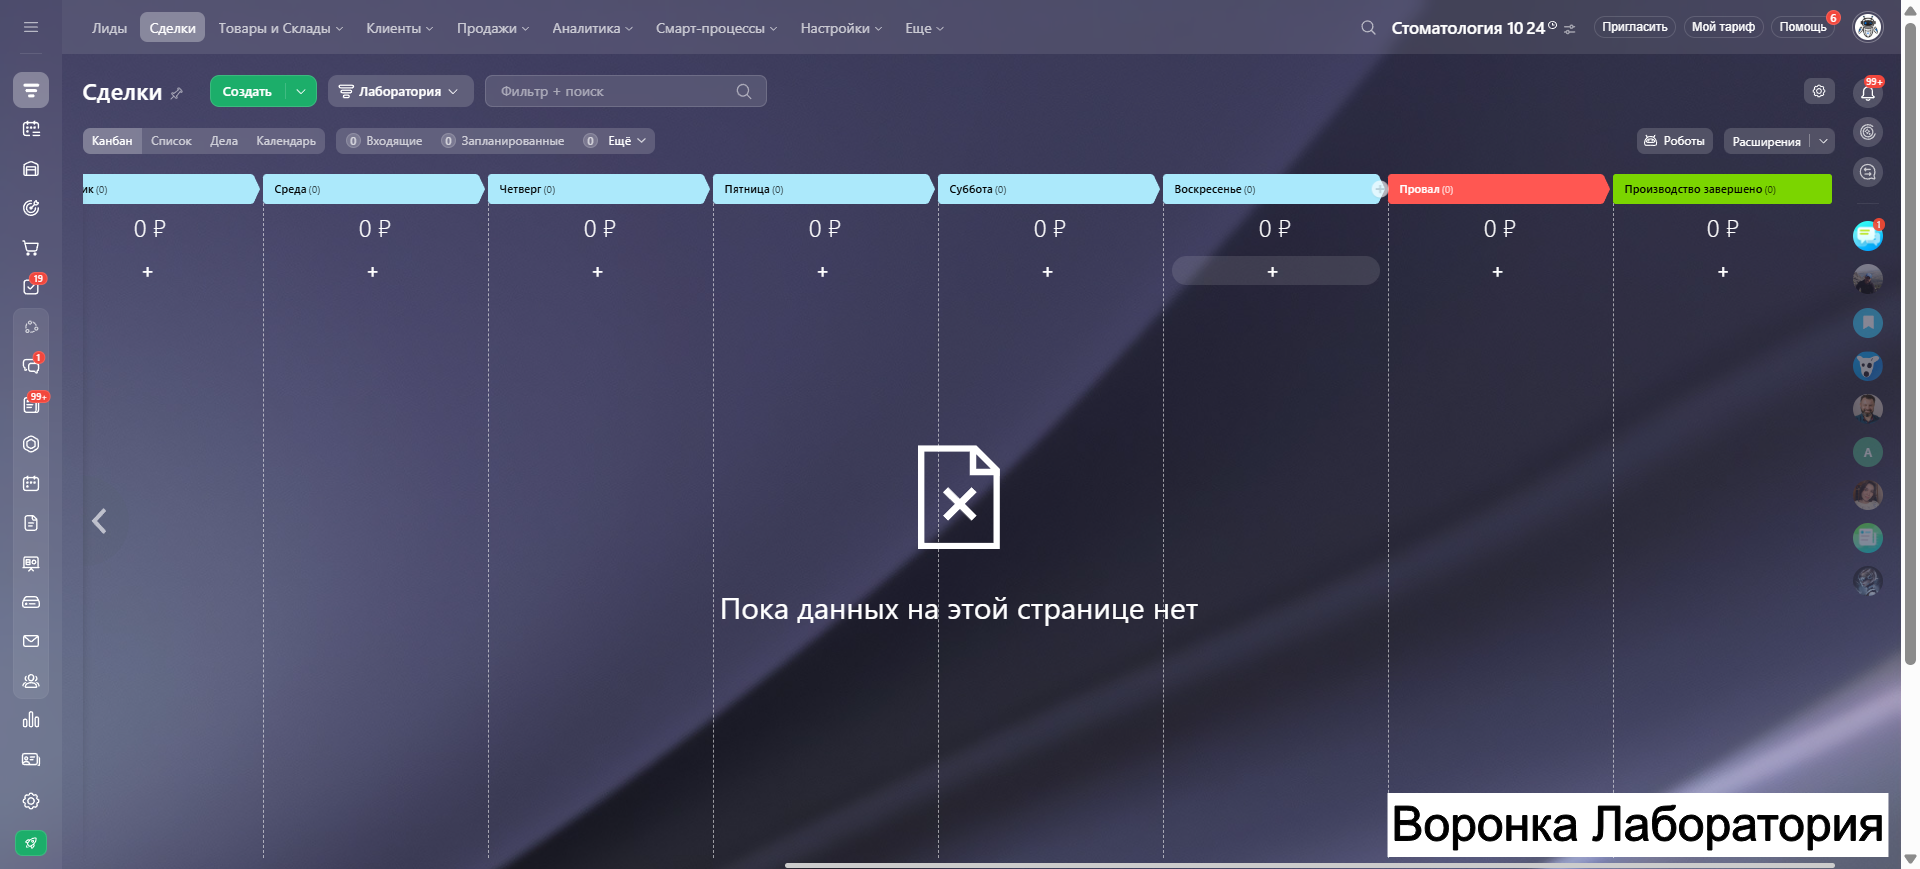Expand the Расширения dropdown arrow
Screen dimensions: 1920x869
tap(1823, 141)
